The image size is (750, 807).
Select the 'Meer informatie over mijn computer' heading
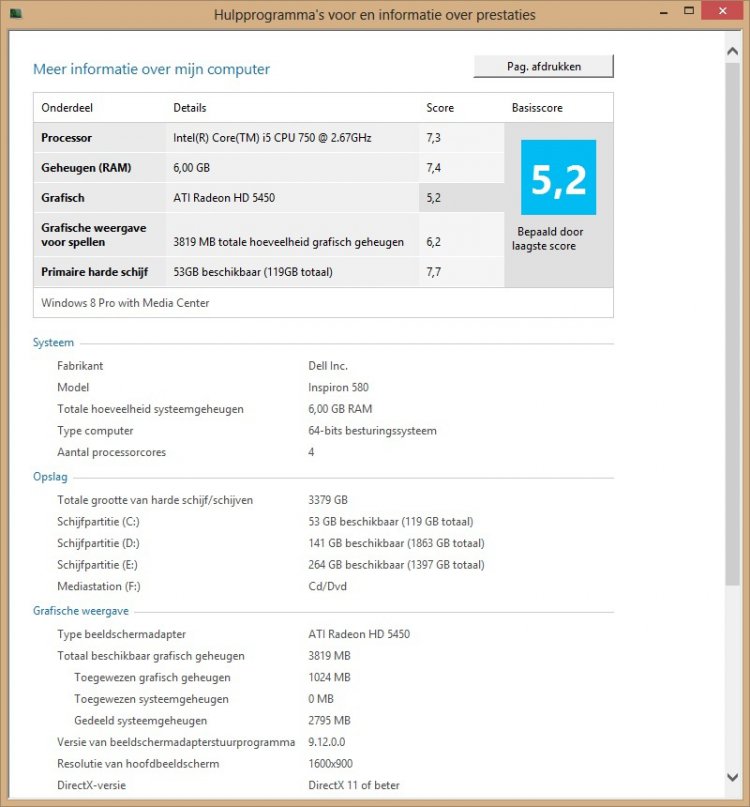pos(151,69)
